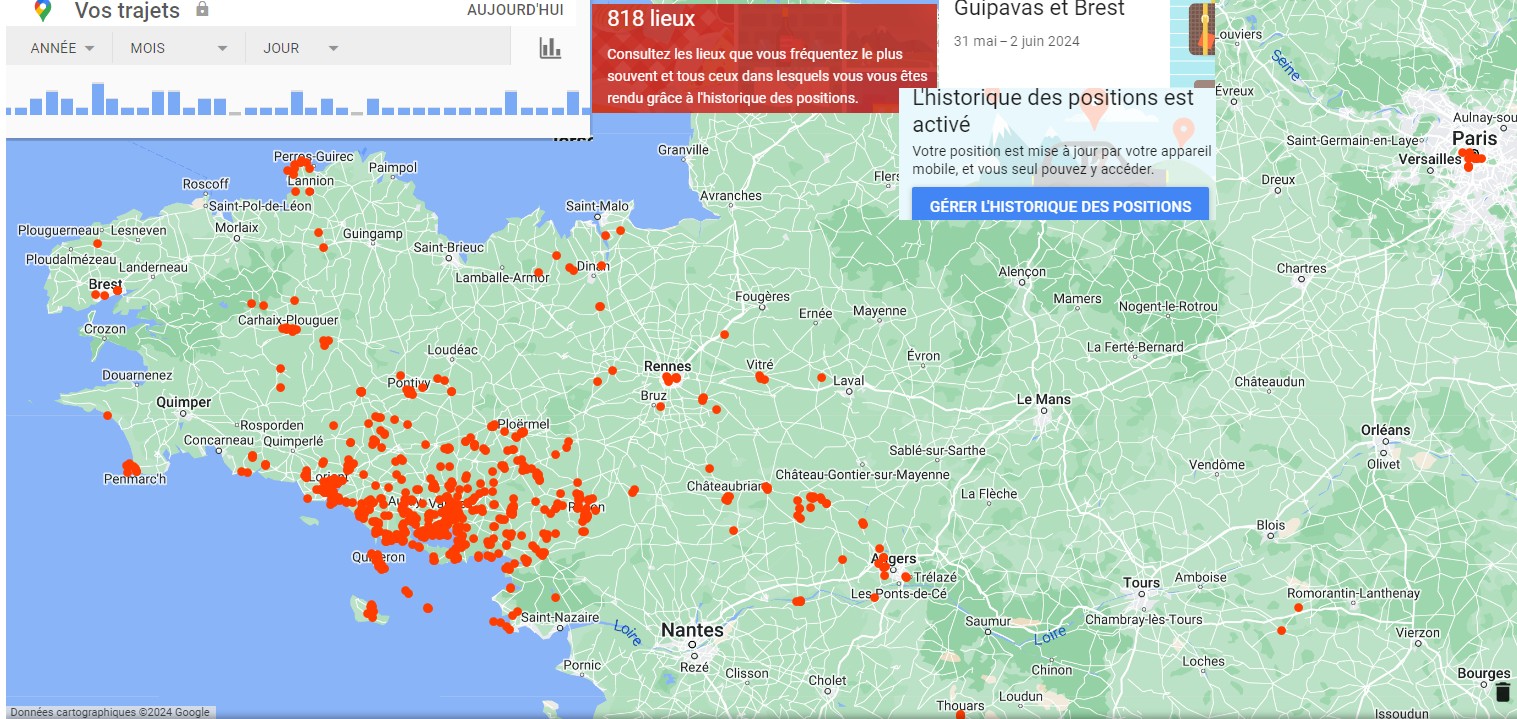Click the Penmarc'h label
This screenshot has width=1517, height=719.
[135, 479]
